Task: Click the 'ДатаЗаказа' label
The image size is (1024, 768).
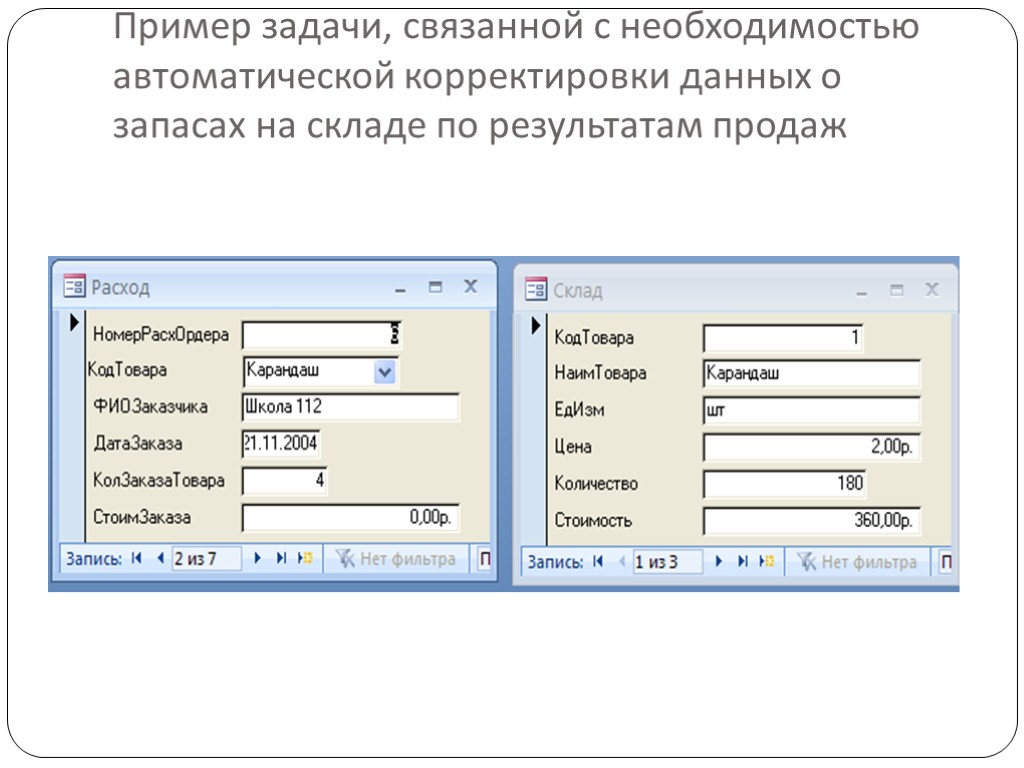Action: click(138, 443)
